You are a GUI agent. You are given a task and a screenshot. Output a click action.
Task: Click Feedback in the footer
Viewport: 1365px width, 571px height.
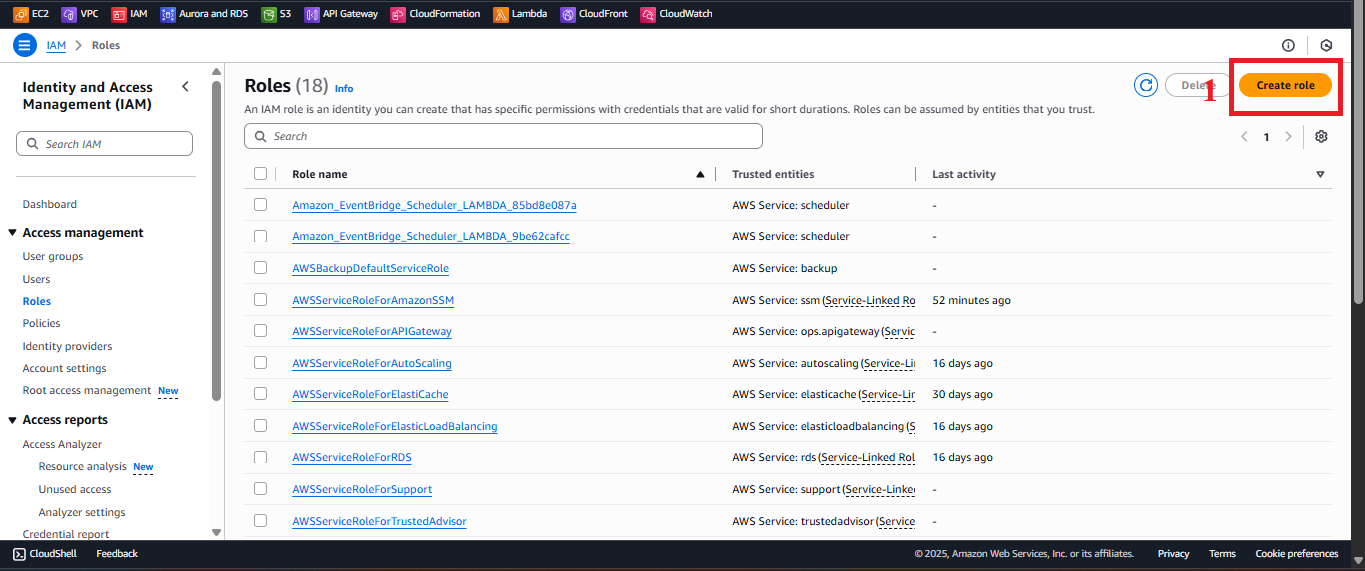pos(117,554)
